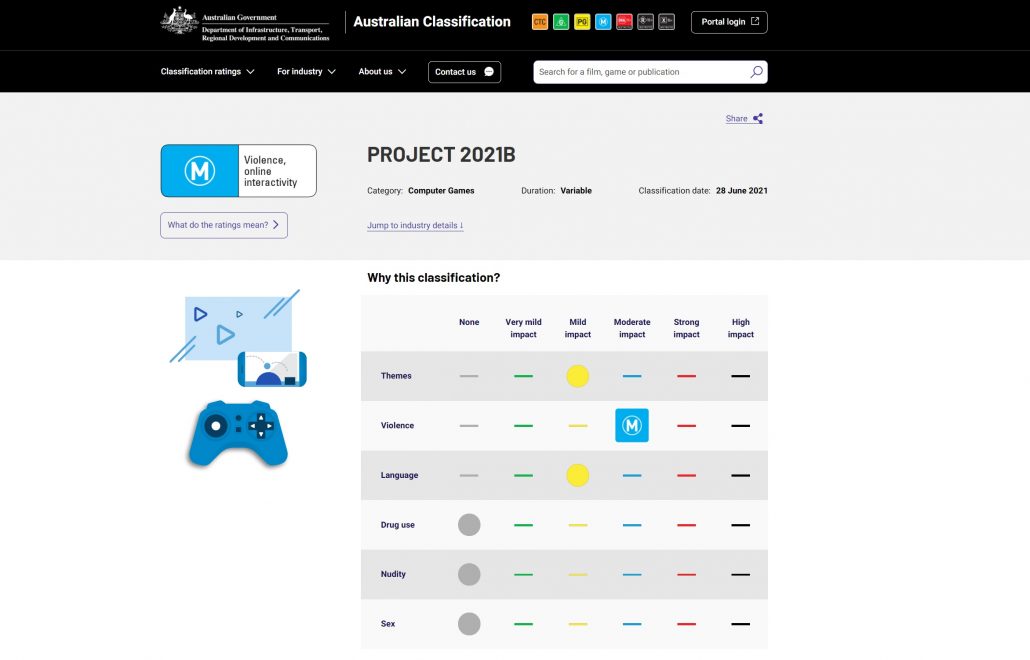Image resolution: width=1030 pixels, height=660 pixels.
Task: Click the Violence, online interactivity consumer advice text
Action: 271,171
